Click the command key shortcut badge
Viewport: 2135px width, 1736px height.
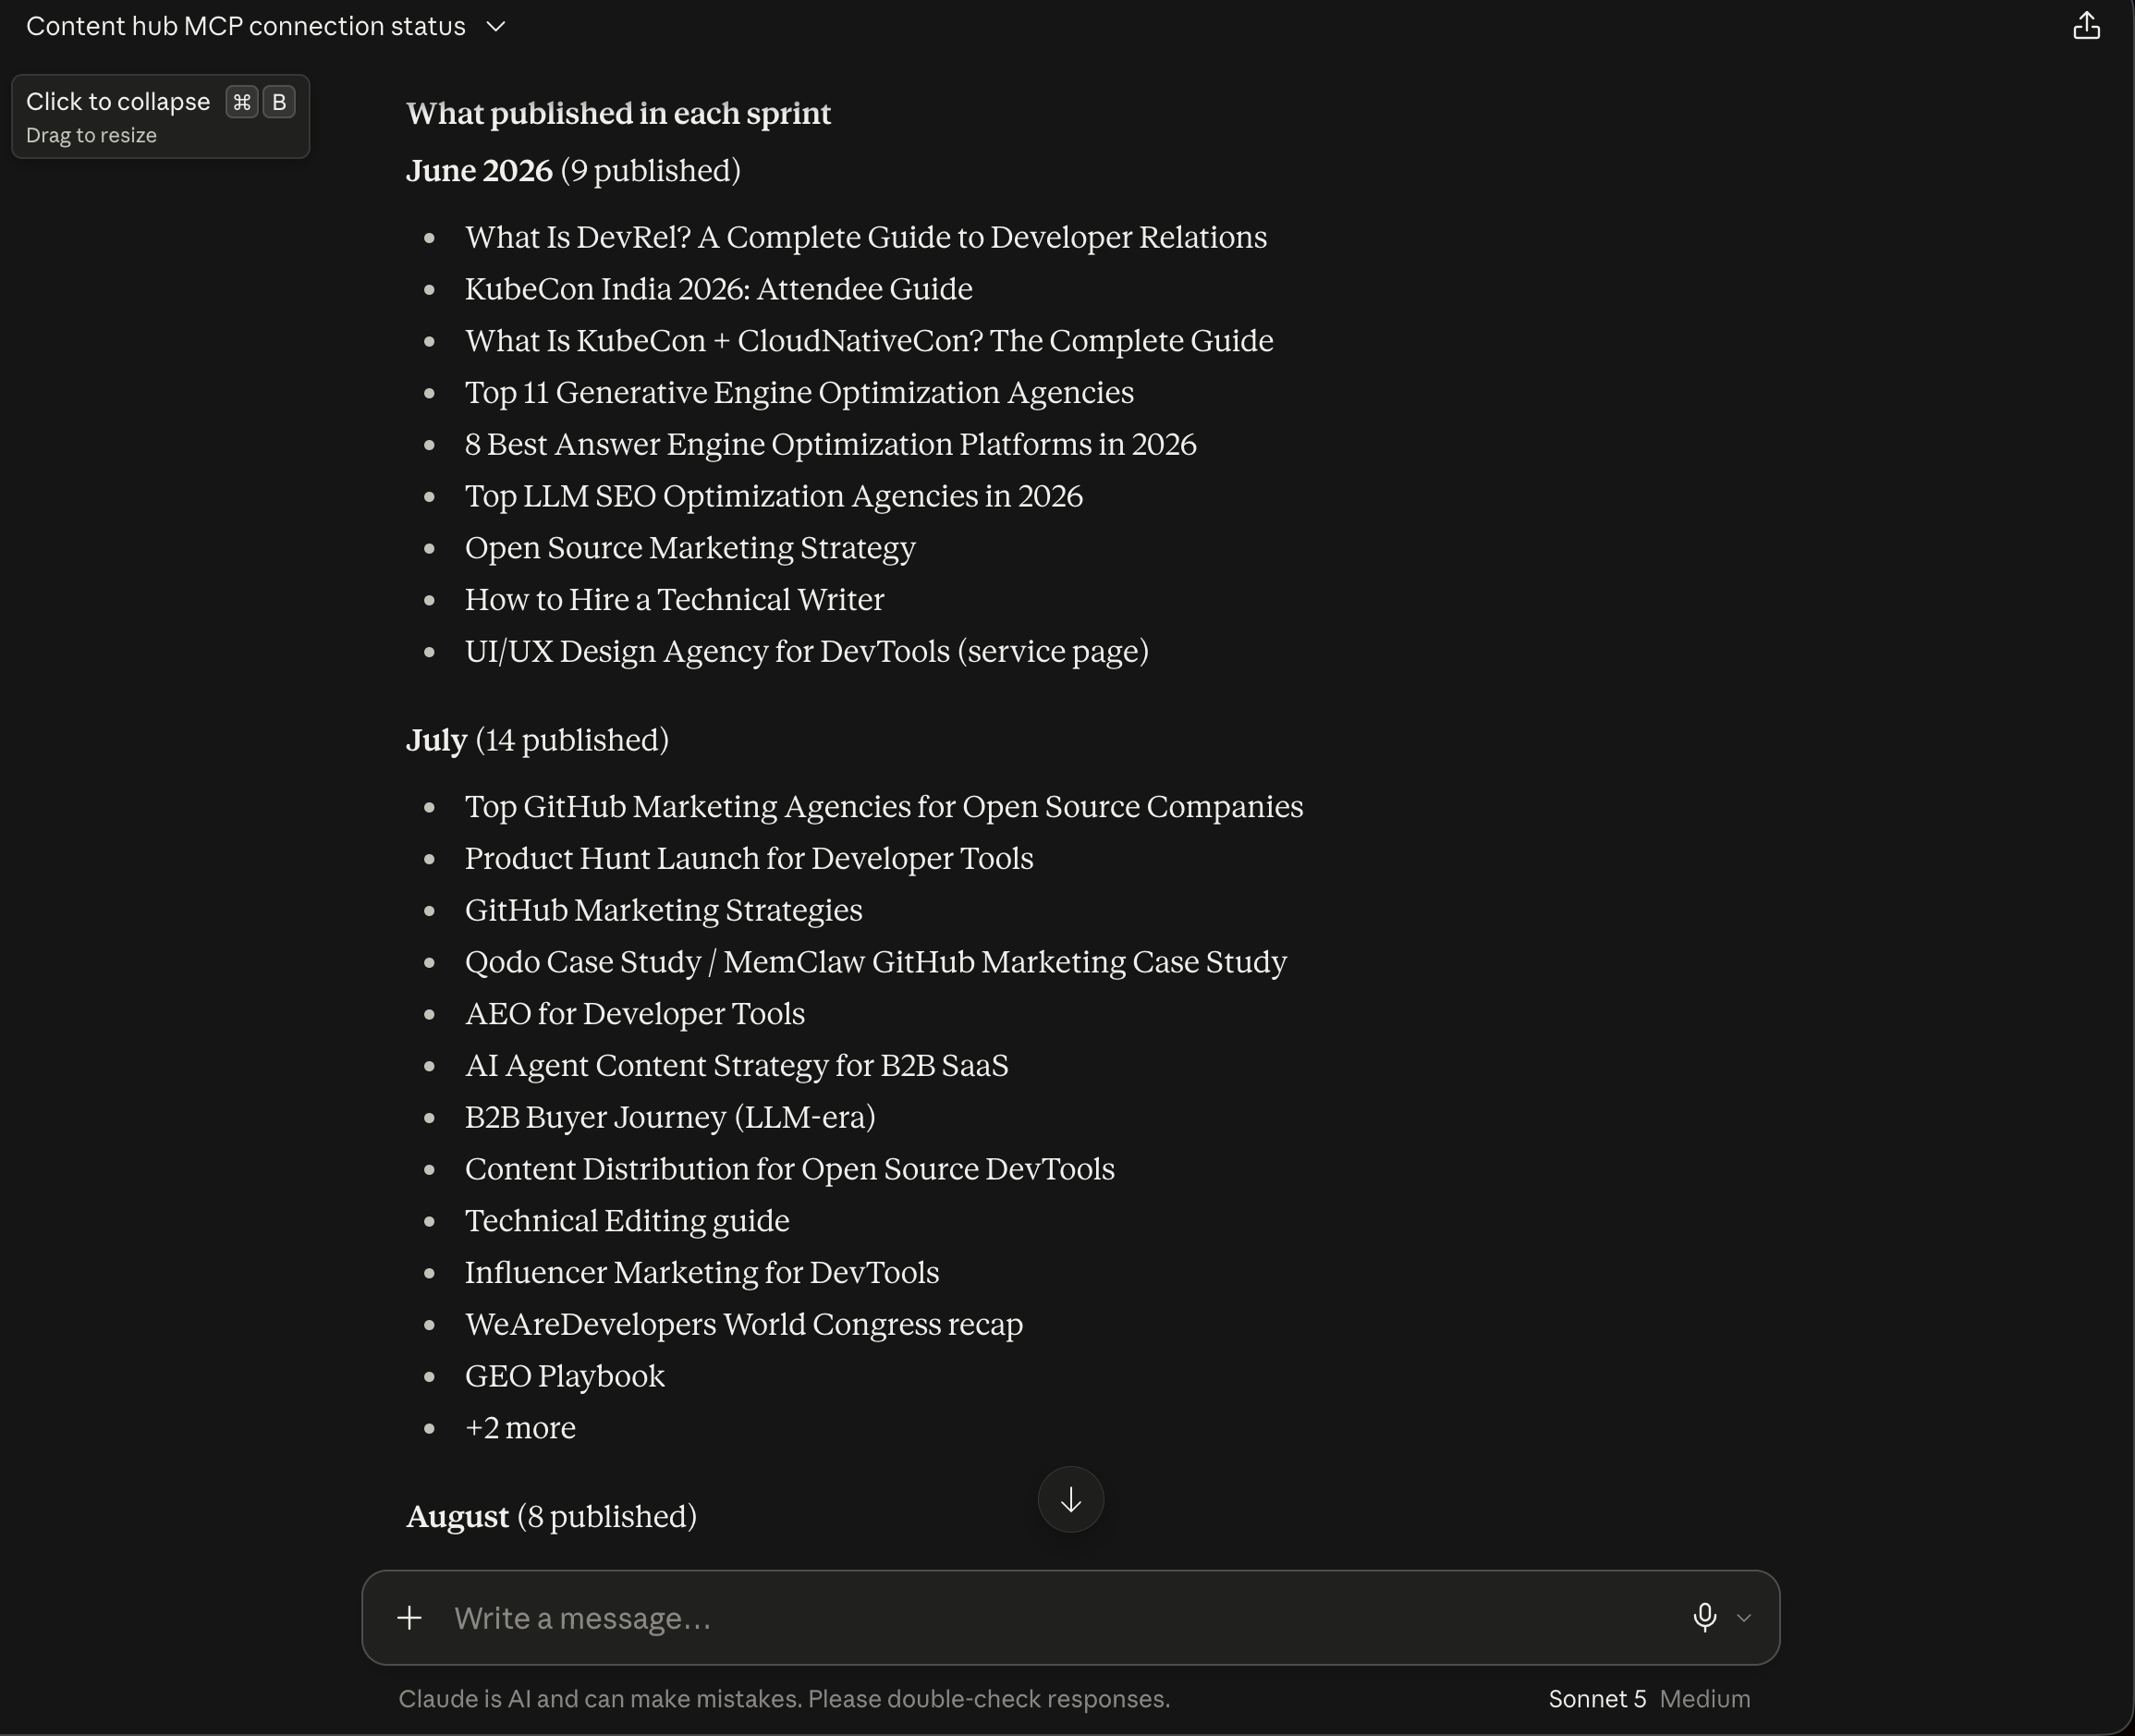tap(242, 102)
